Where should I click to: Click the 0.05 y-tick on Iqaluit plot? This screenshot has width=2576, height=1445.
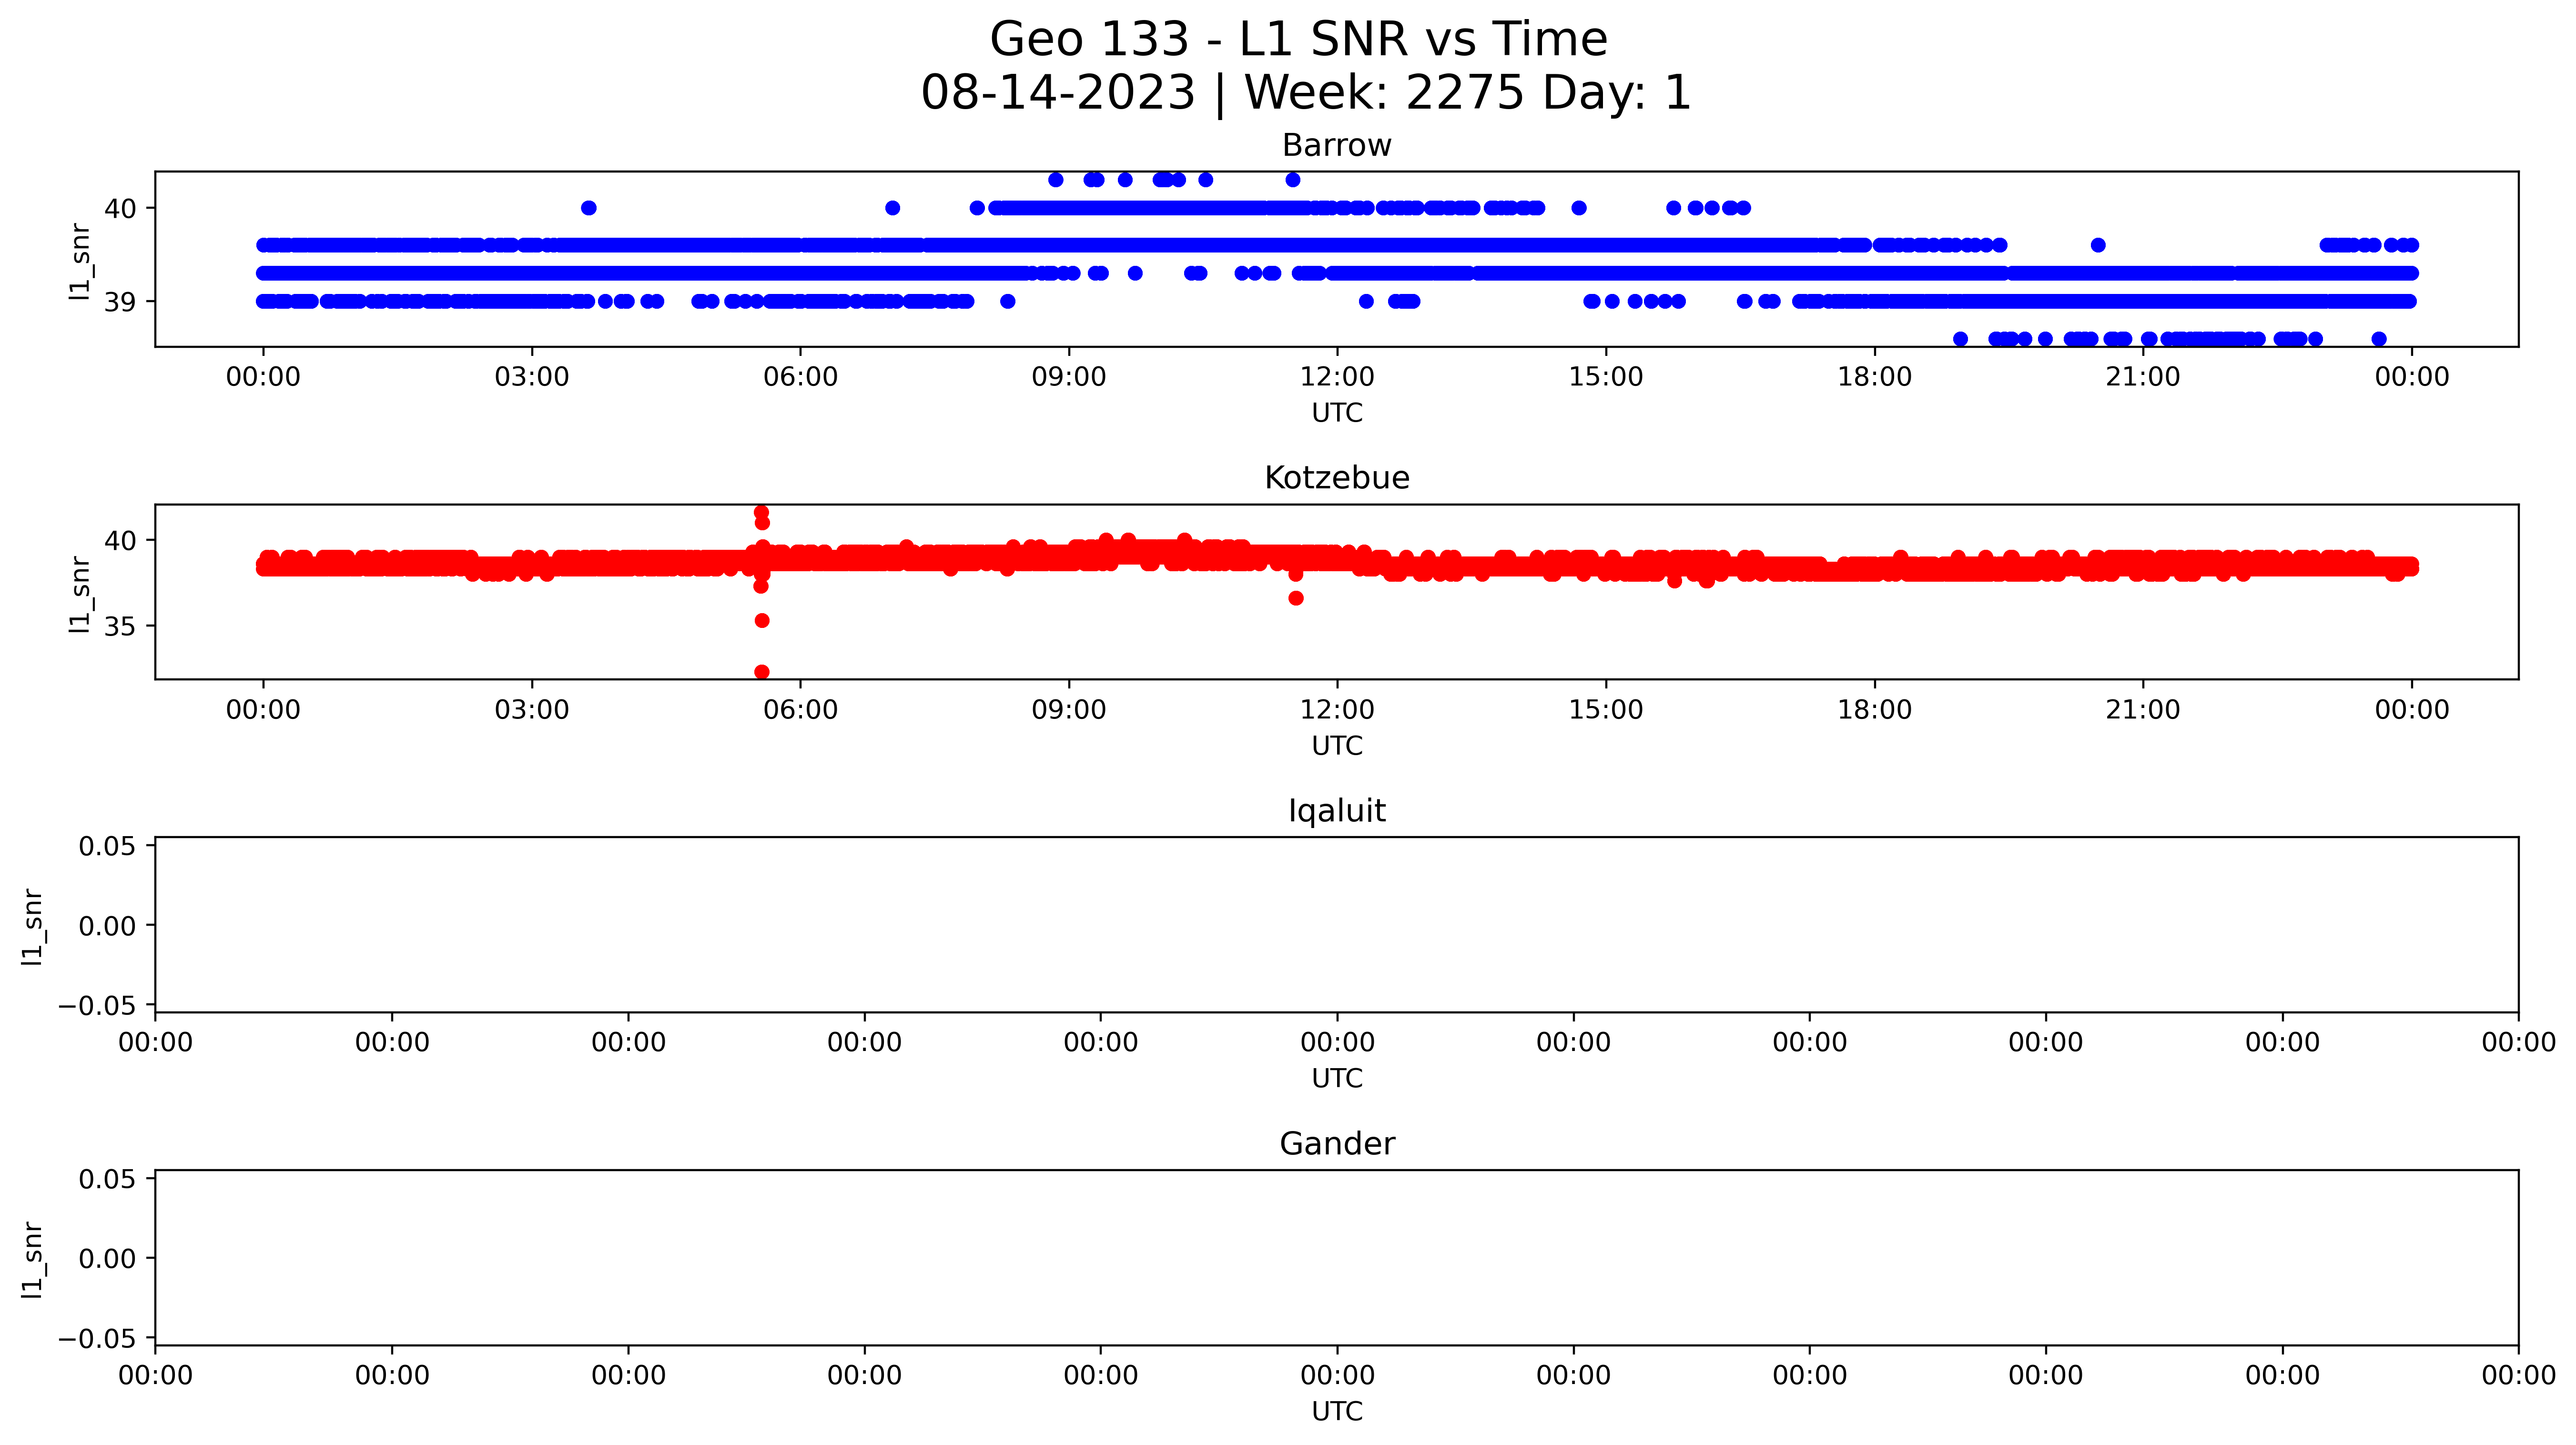pos(108,847)
